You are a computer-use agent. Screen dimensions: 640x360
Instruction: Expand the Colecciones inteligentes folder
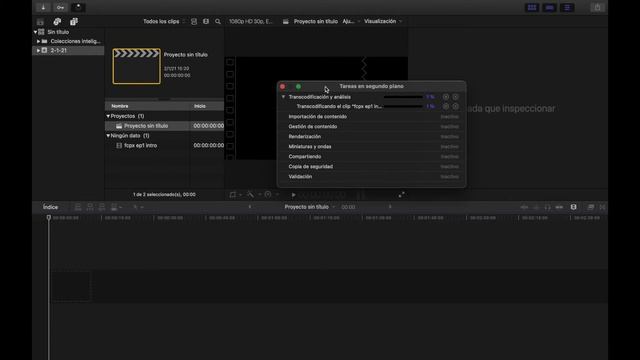coord(38,41)
